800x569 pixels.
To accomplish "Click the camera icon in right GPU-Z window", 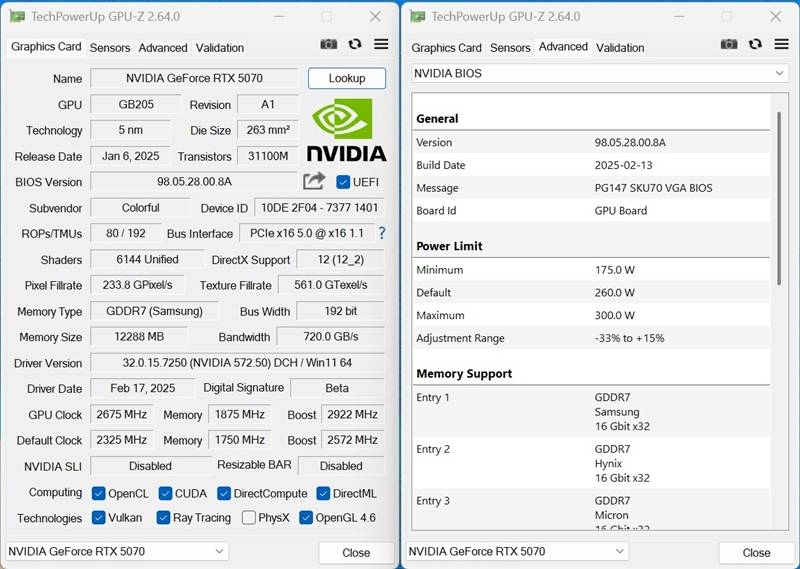I will (729, 44).
